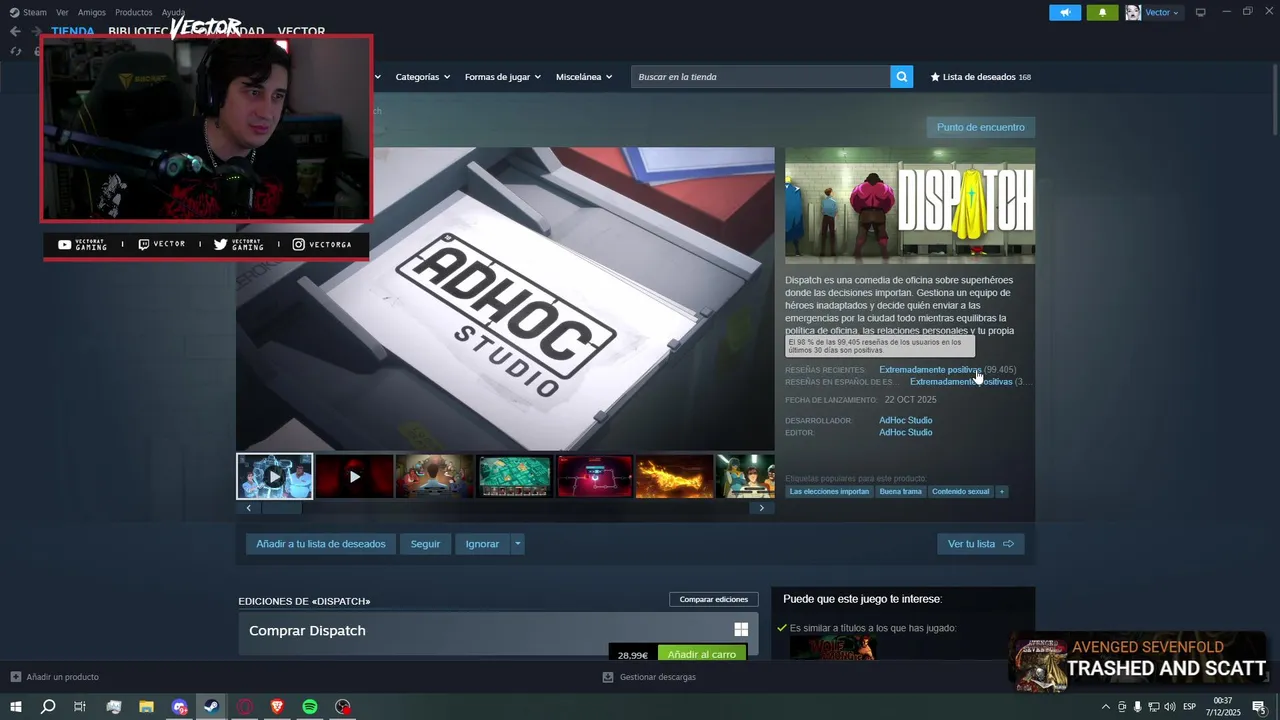Select the fiery orange screenshot thumbnail
This screenshot has width=1280, height=720.
[675, 476]
